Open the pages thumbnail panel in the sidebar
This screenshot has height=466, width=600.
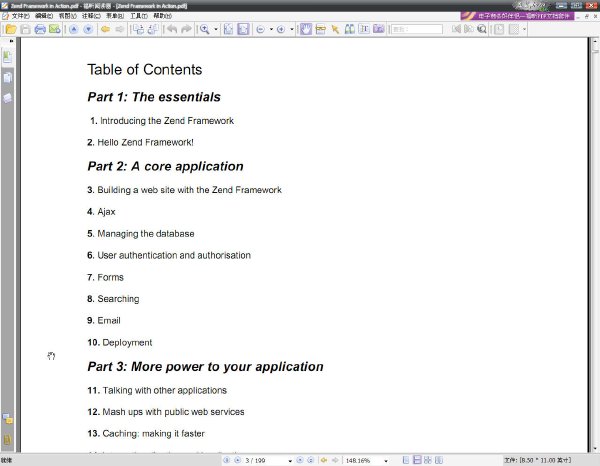(7, 78)
